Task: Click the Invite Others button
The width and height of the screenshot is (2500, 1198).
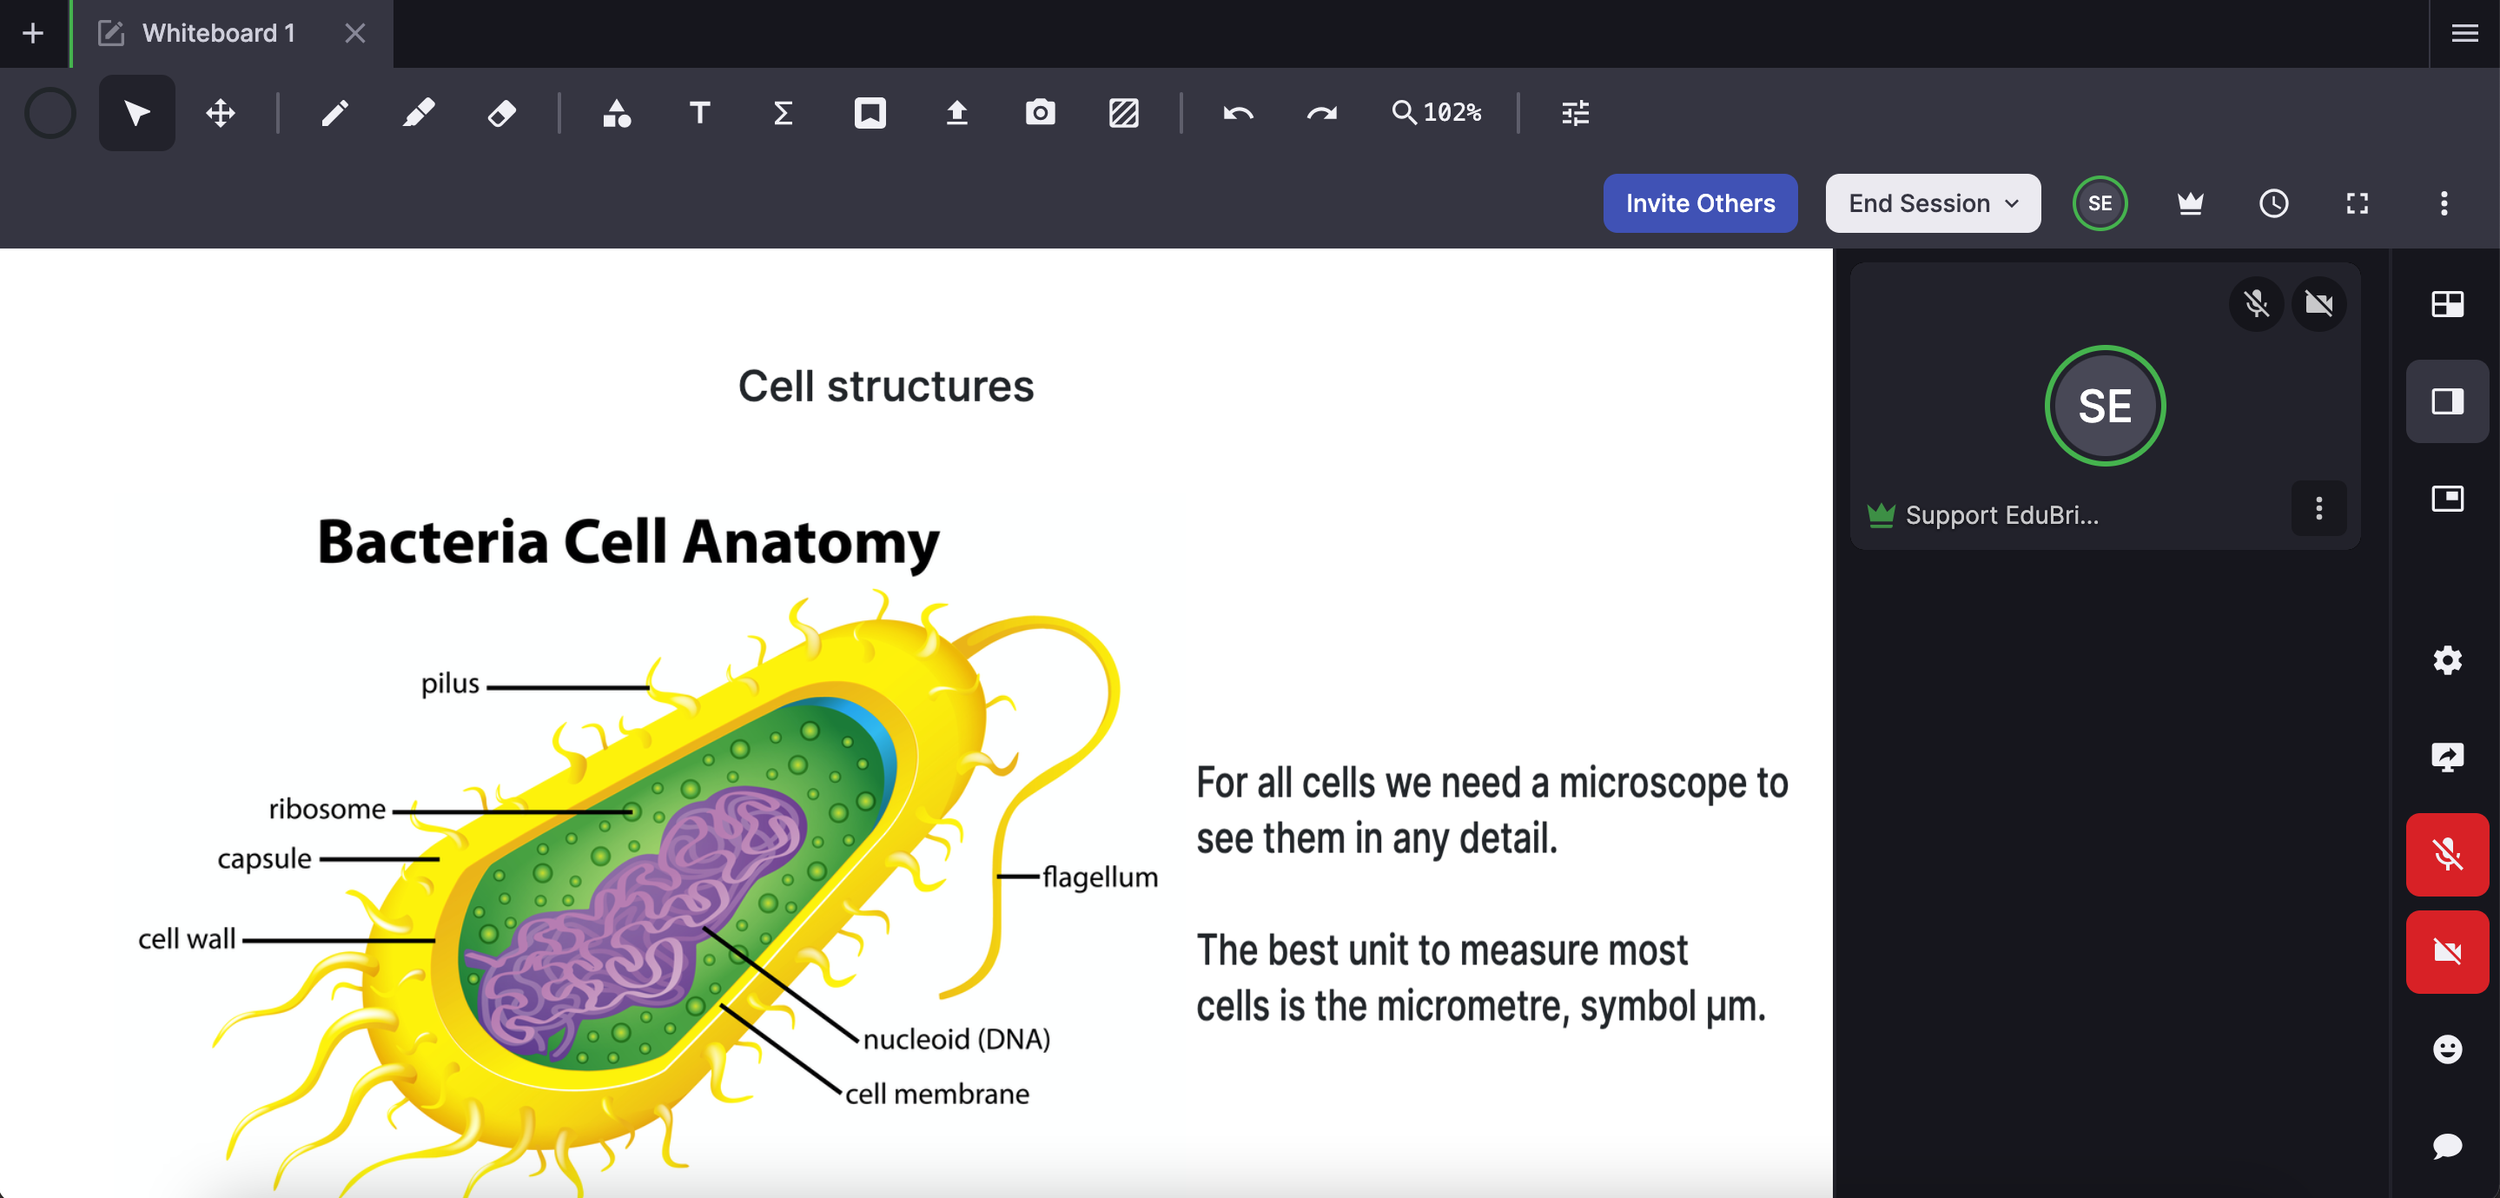Action: (1699, 204)
